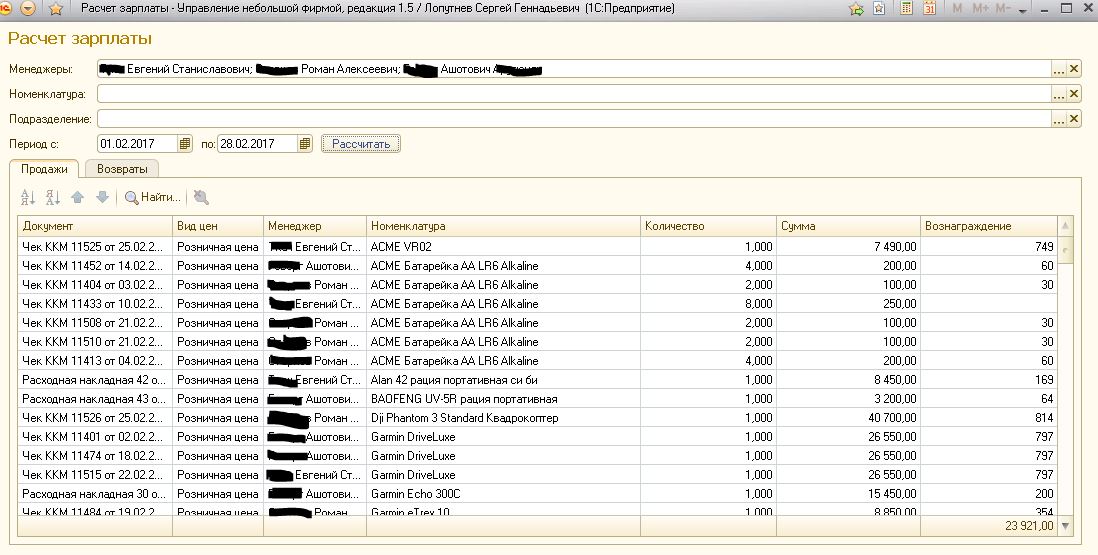Open date picker for period end 28.02.2017
The width and height of the screenshot is (1098, 555).
tap(305, 144)
